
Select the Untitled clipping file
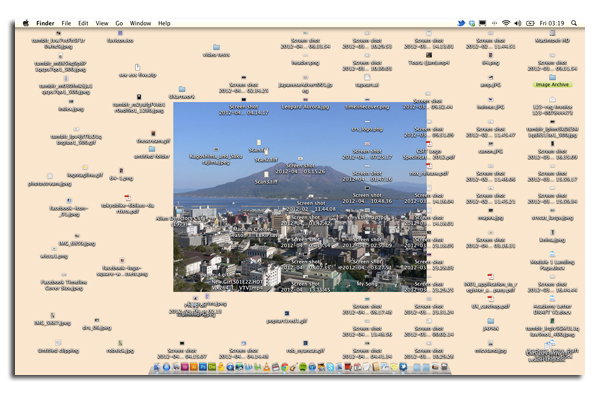[x=58, y=347]
